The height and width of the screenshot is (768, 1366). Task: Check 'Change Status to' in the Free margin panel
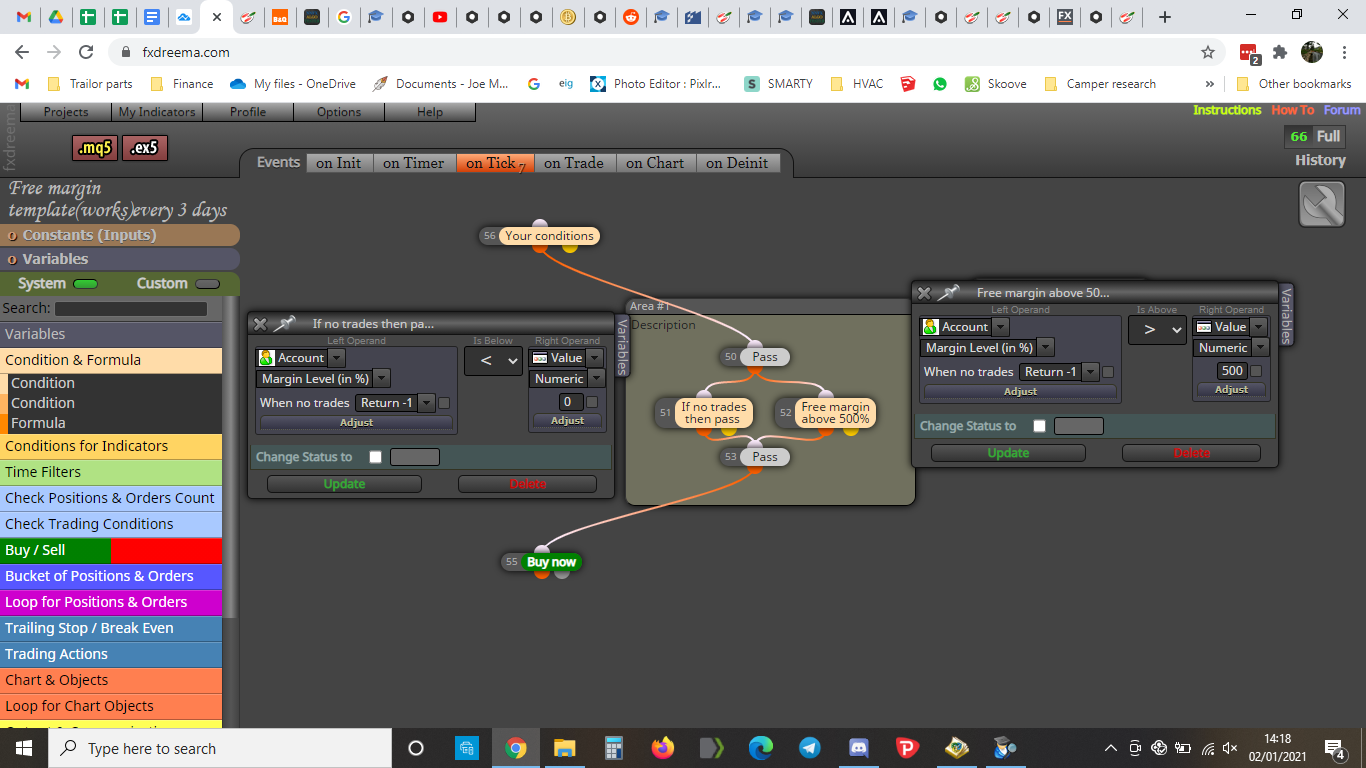click(x=1039, y=426)
